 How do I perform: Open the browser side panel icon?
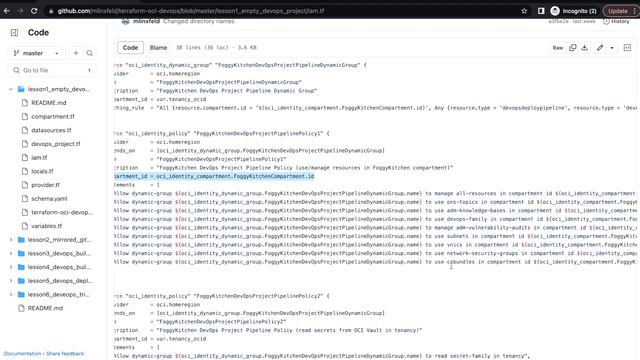541,11
